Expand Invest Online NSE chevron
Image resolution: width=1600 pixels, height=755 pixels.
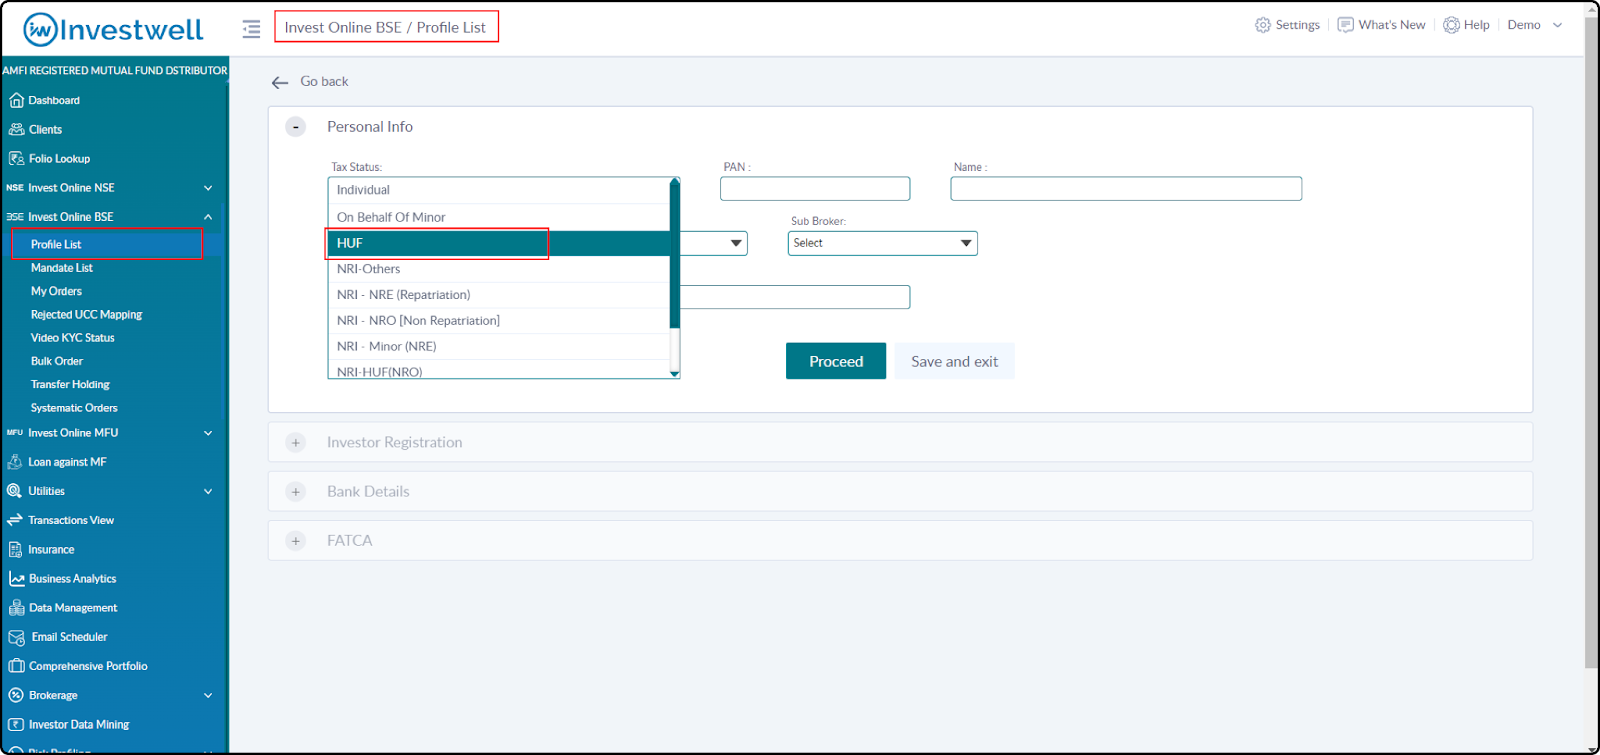click(208, 188)
